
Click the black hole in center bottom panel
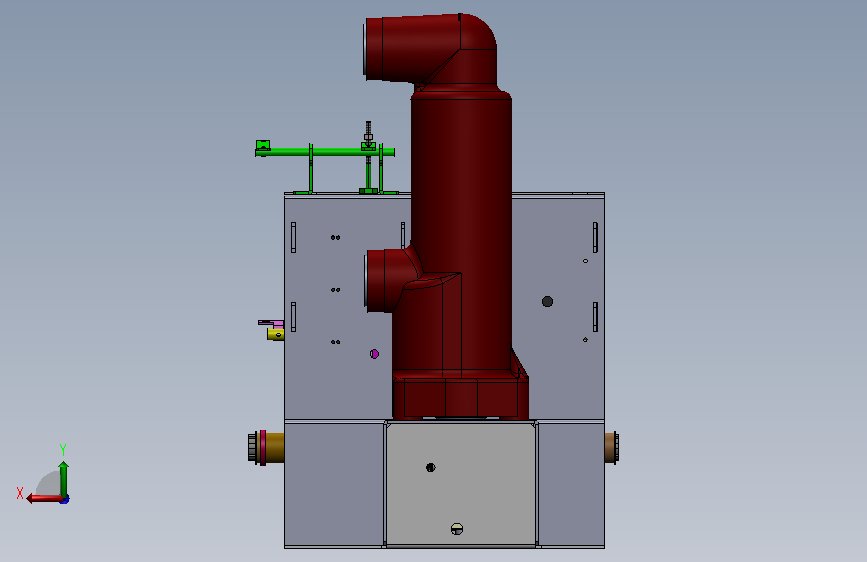click(x=431, y=467)
